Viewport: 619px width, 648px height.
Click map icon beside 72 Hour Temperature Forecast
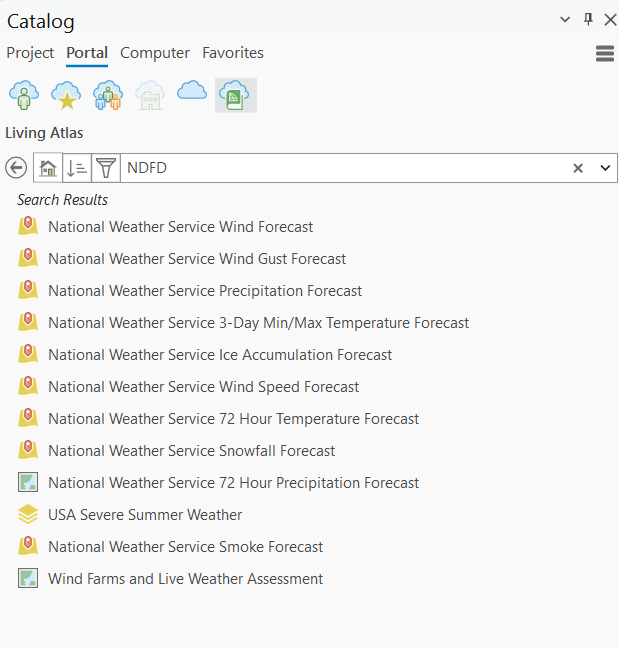pos(28,418)
